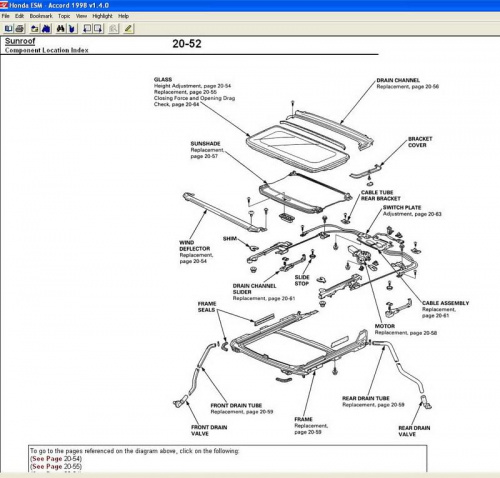The height and width of the screenshot is (478, 500).
Task: Open the Bookmark menu
Action: pyautogui.click(x=41, y=16)
